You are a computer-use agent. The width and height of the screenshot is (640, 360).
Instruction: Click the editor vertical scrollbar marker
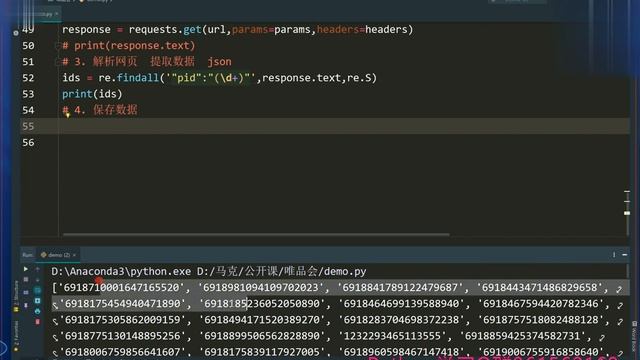pos(627,213)
